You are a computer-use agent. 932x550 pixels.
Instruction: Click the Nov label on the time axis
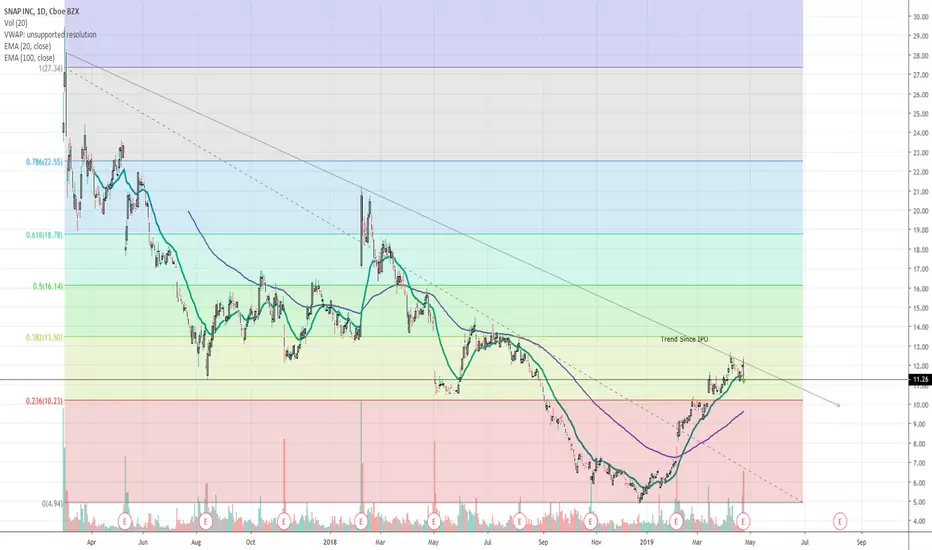coord(596,542)
